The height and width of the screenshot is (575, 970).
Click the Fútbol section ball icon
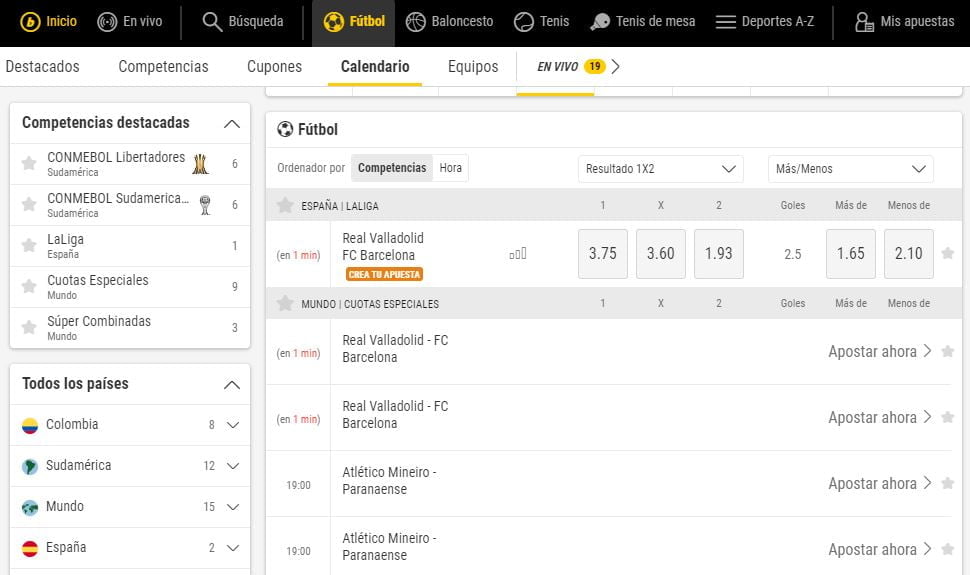[x=285, y=129]
